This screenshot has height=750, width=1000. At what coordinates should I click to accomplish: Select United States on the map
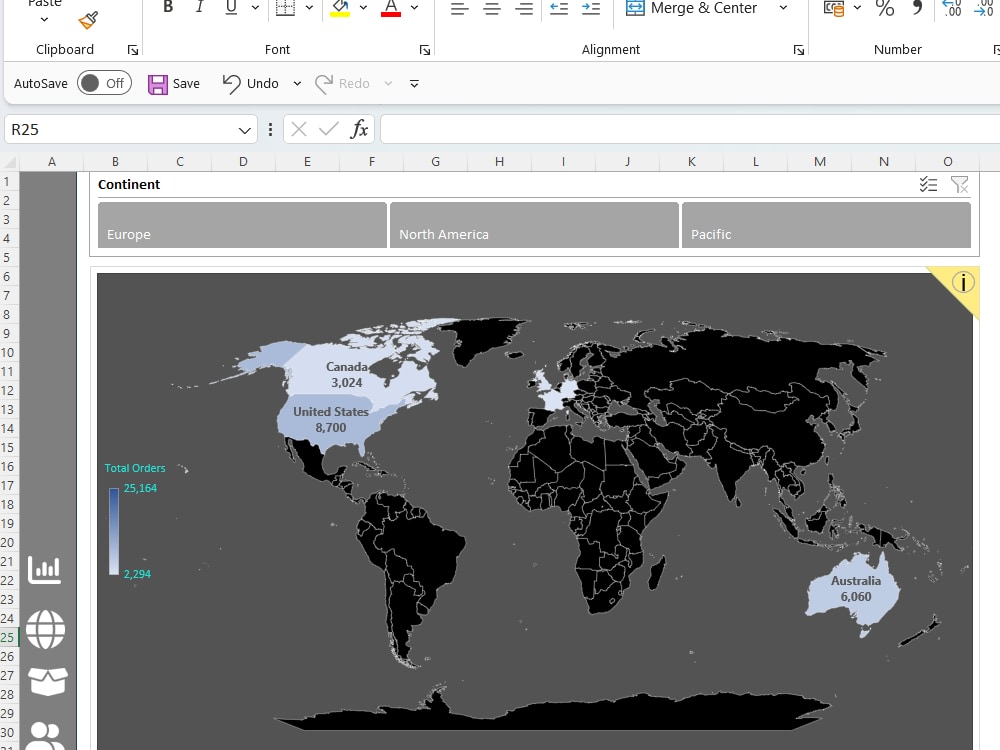330,420
